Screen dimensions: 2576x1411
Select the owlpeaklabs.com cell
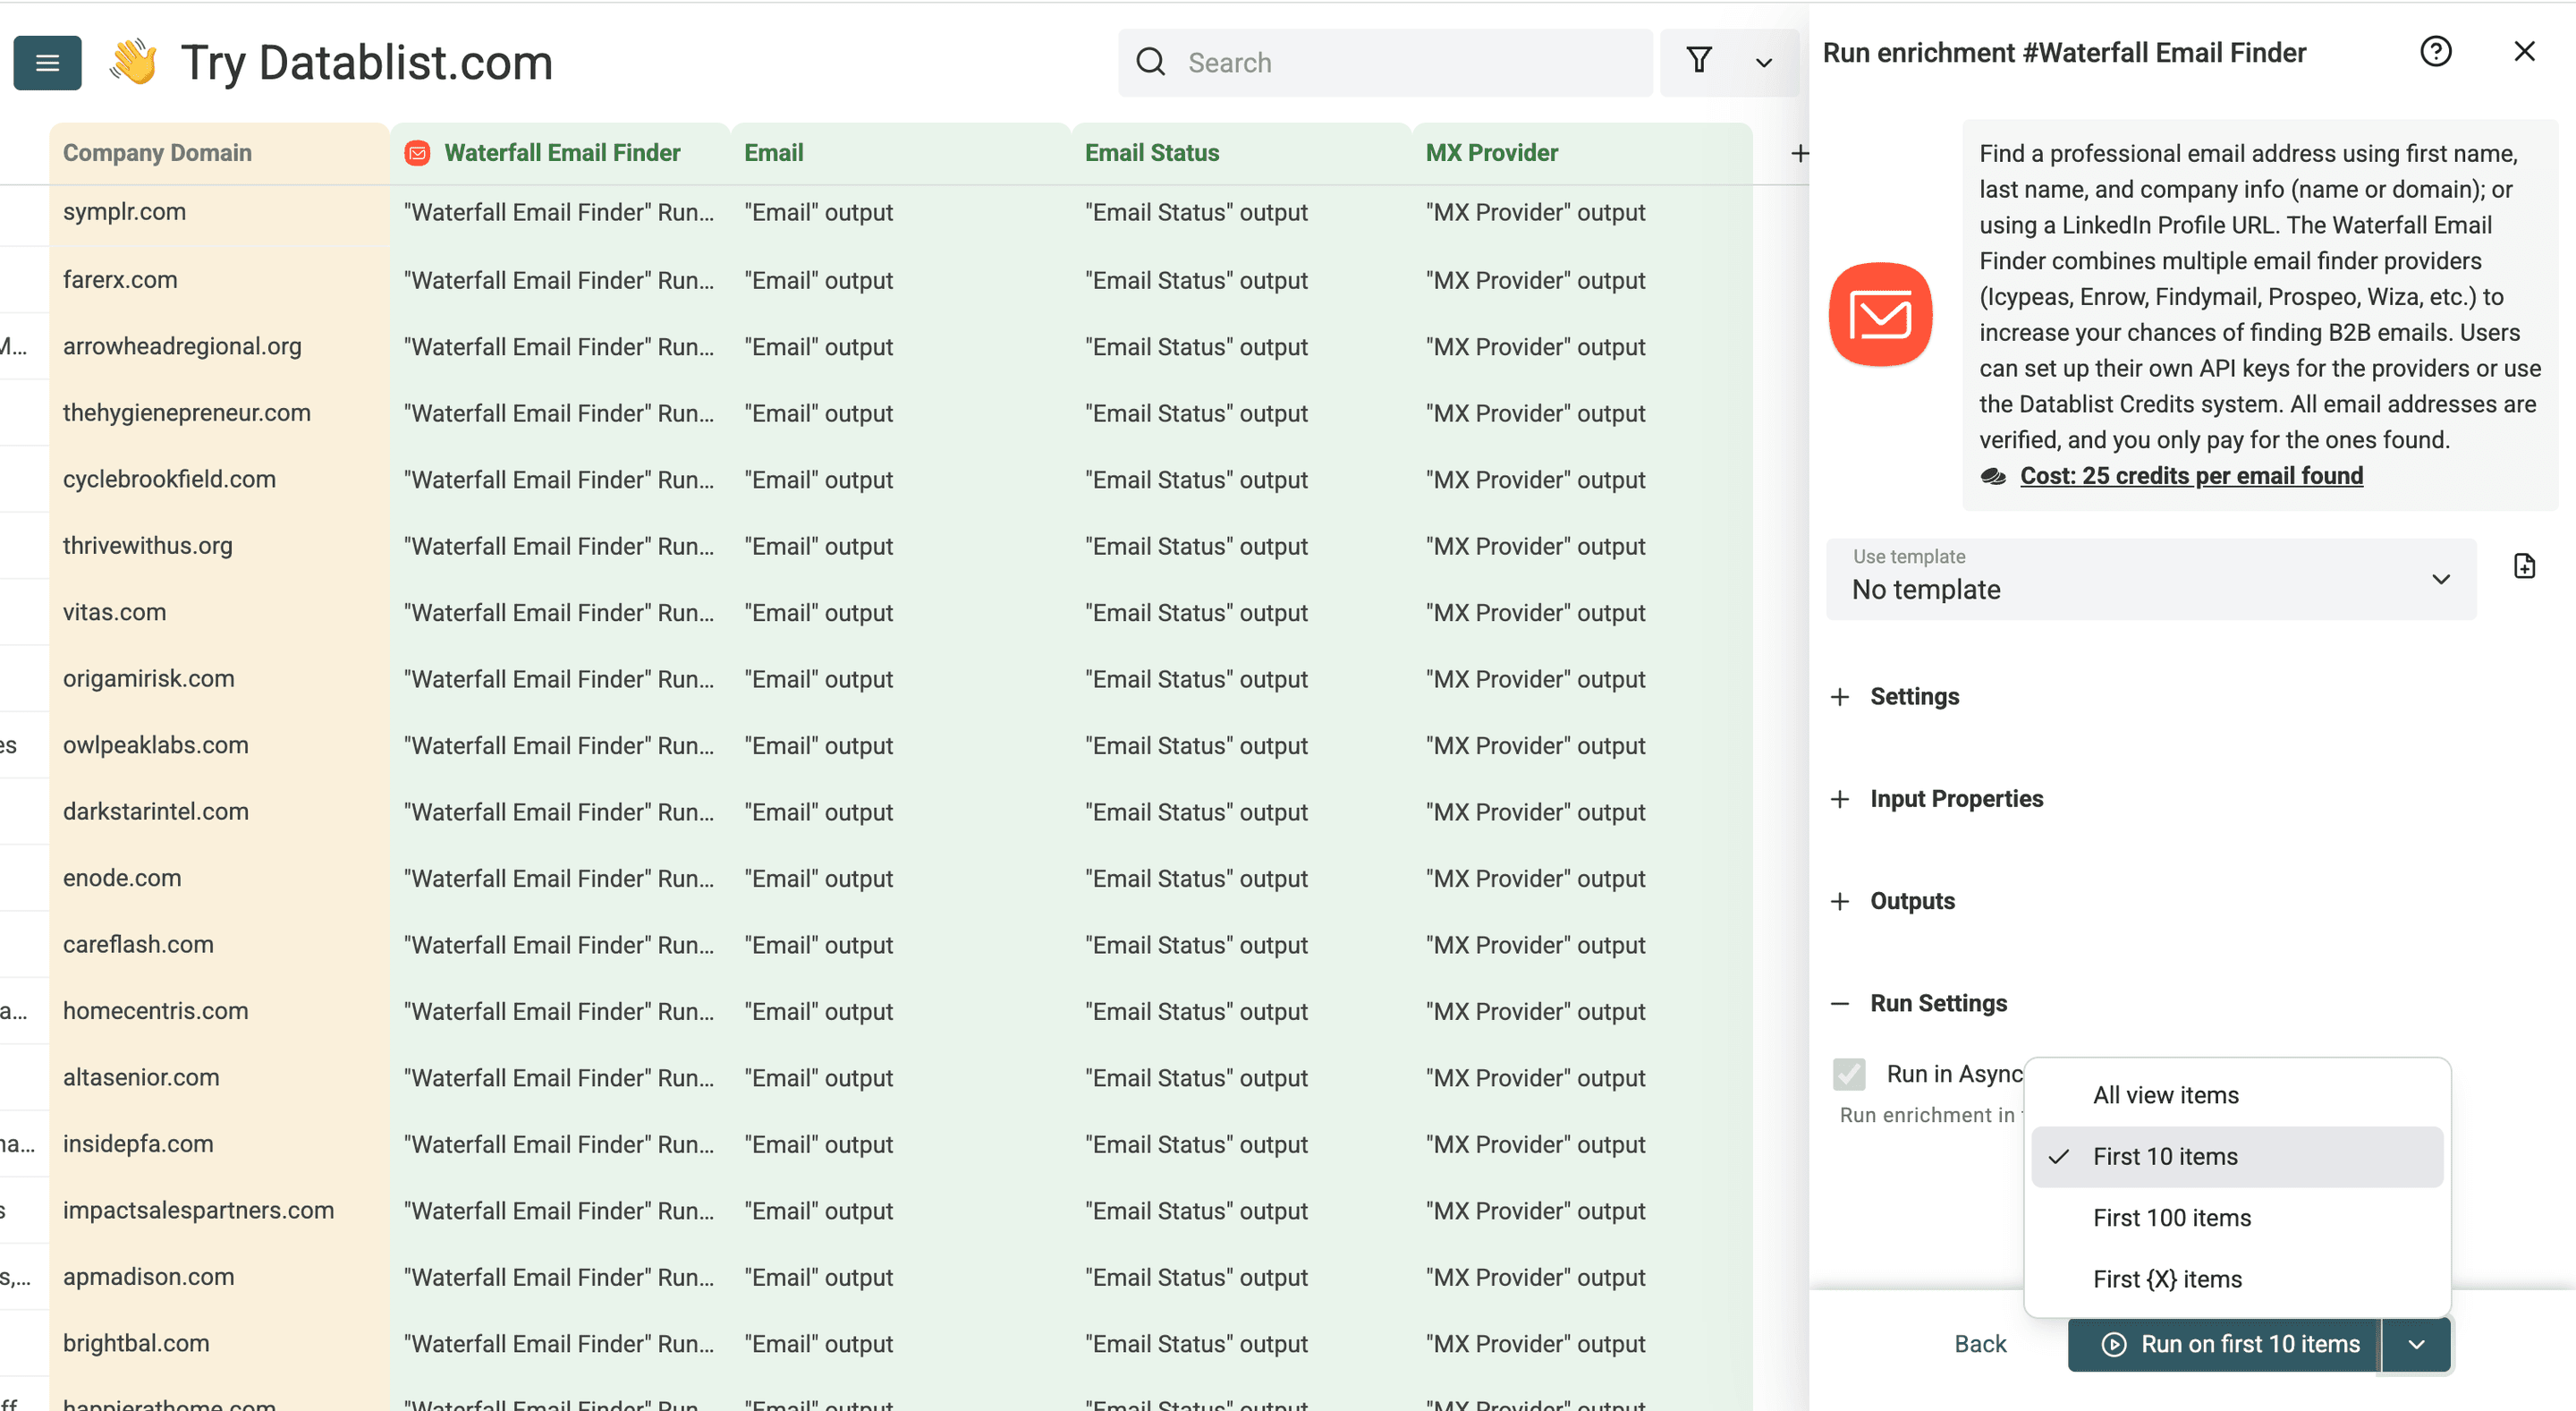coord(219,745)
